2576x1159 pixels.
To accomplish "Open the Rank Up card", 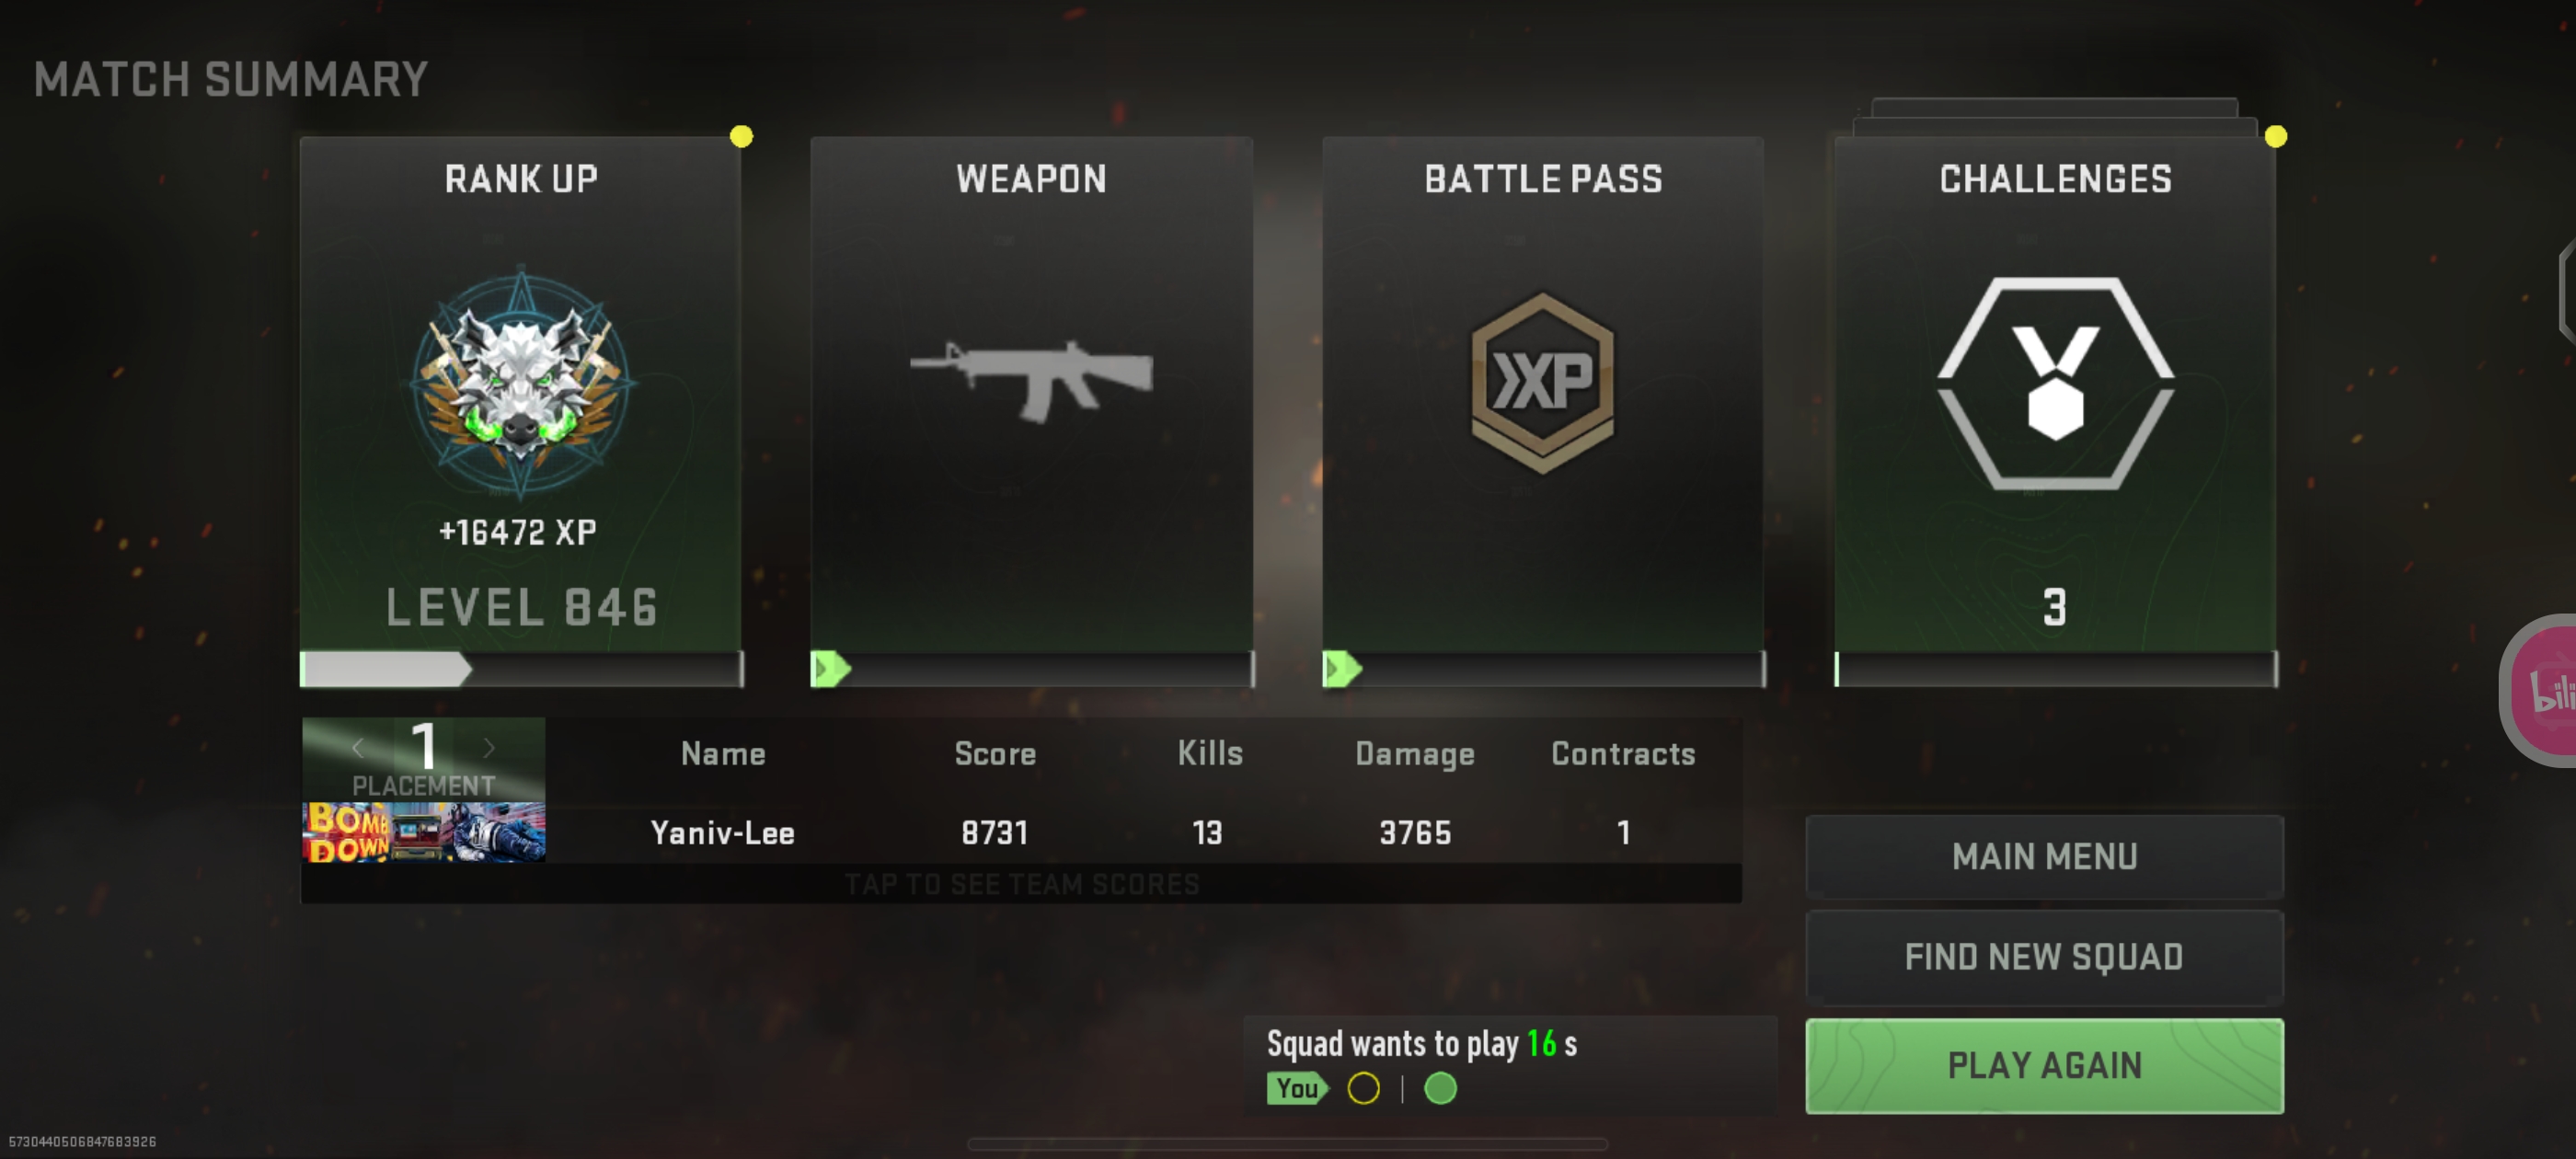I will point(521,411).
